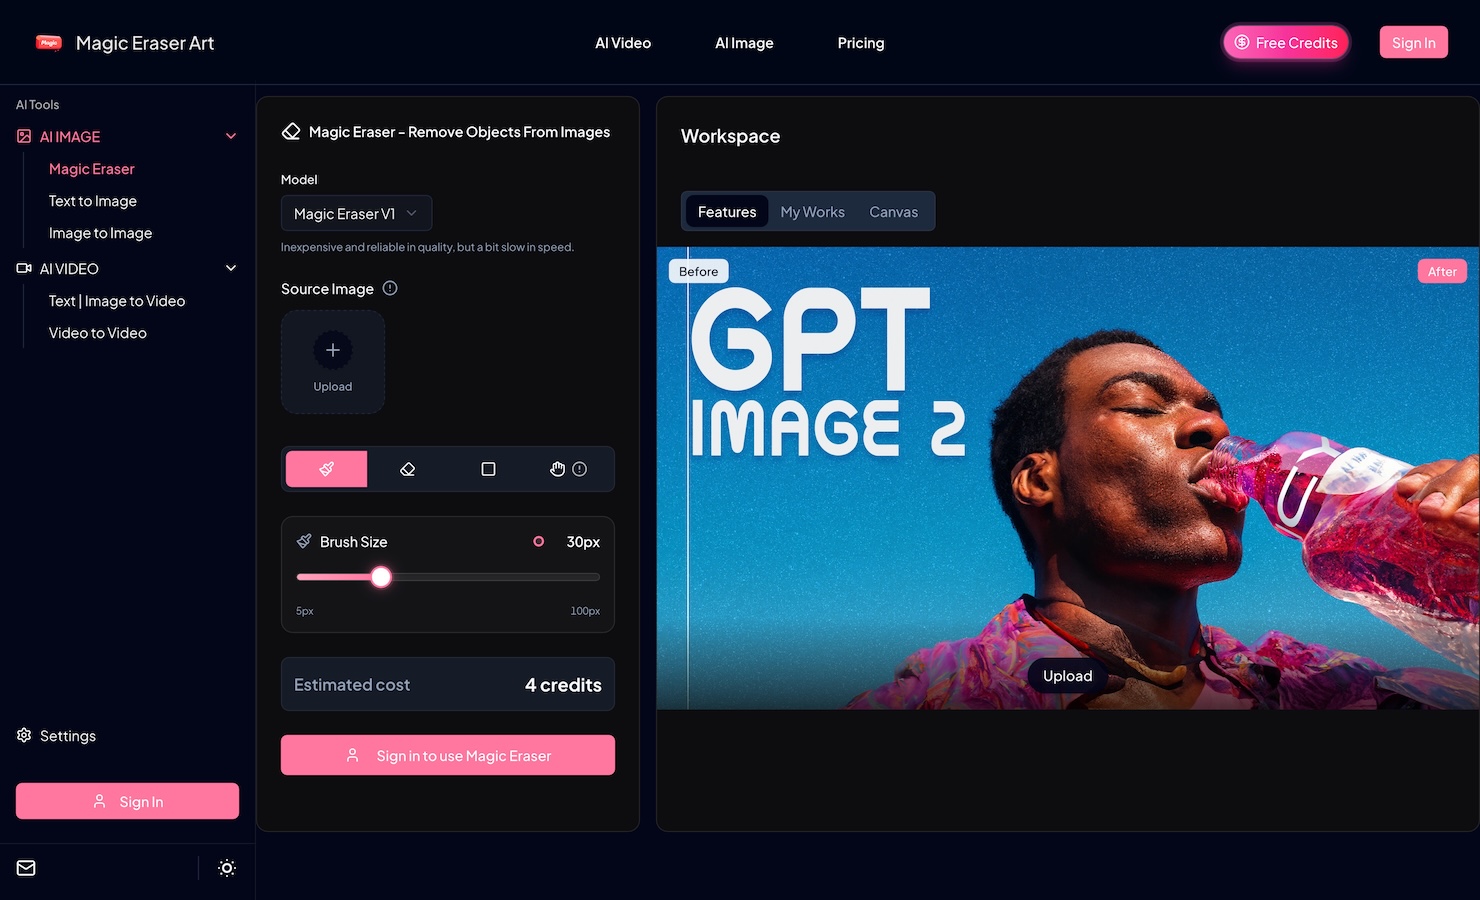This screenshot has width=1480, height=900.
Task: Click the Magic Eraser Art brand name
Action: pos(145,43)
